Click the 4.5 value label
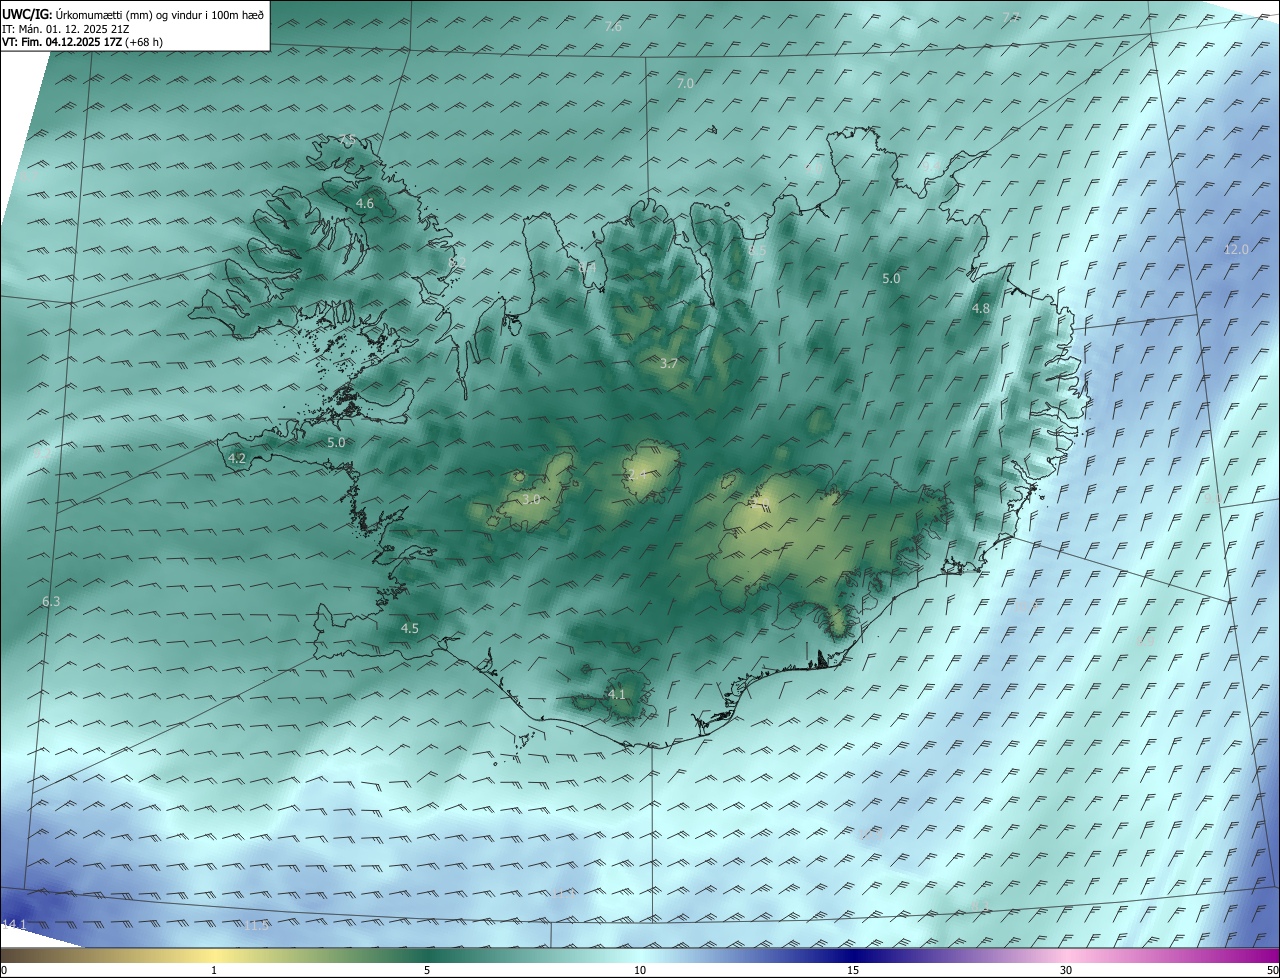1280x978 pixels. coord(410,629)
